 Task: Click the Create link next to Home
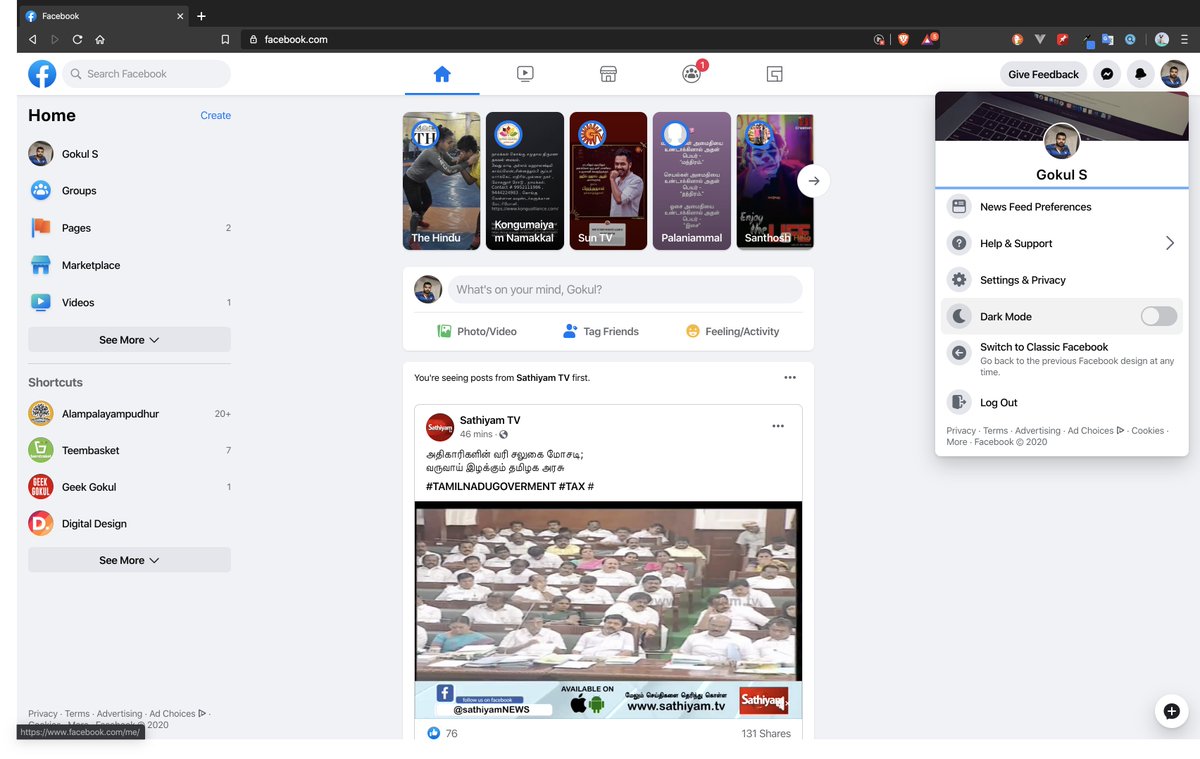(x=215, y=115)
